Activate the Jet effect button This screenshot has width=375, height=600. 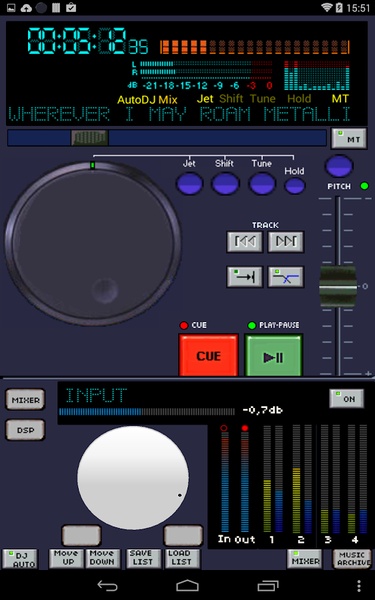tap(189, 184)
